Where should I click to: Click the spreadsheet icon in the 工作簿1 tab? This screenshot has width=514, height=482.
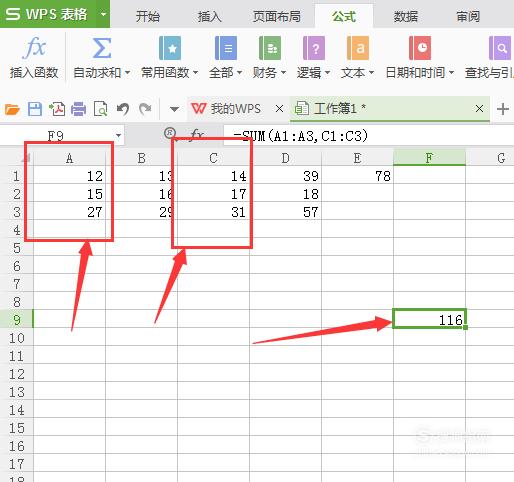(302, 108)
